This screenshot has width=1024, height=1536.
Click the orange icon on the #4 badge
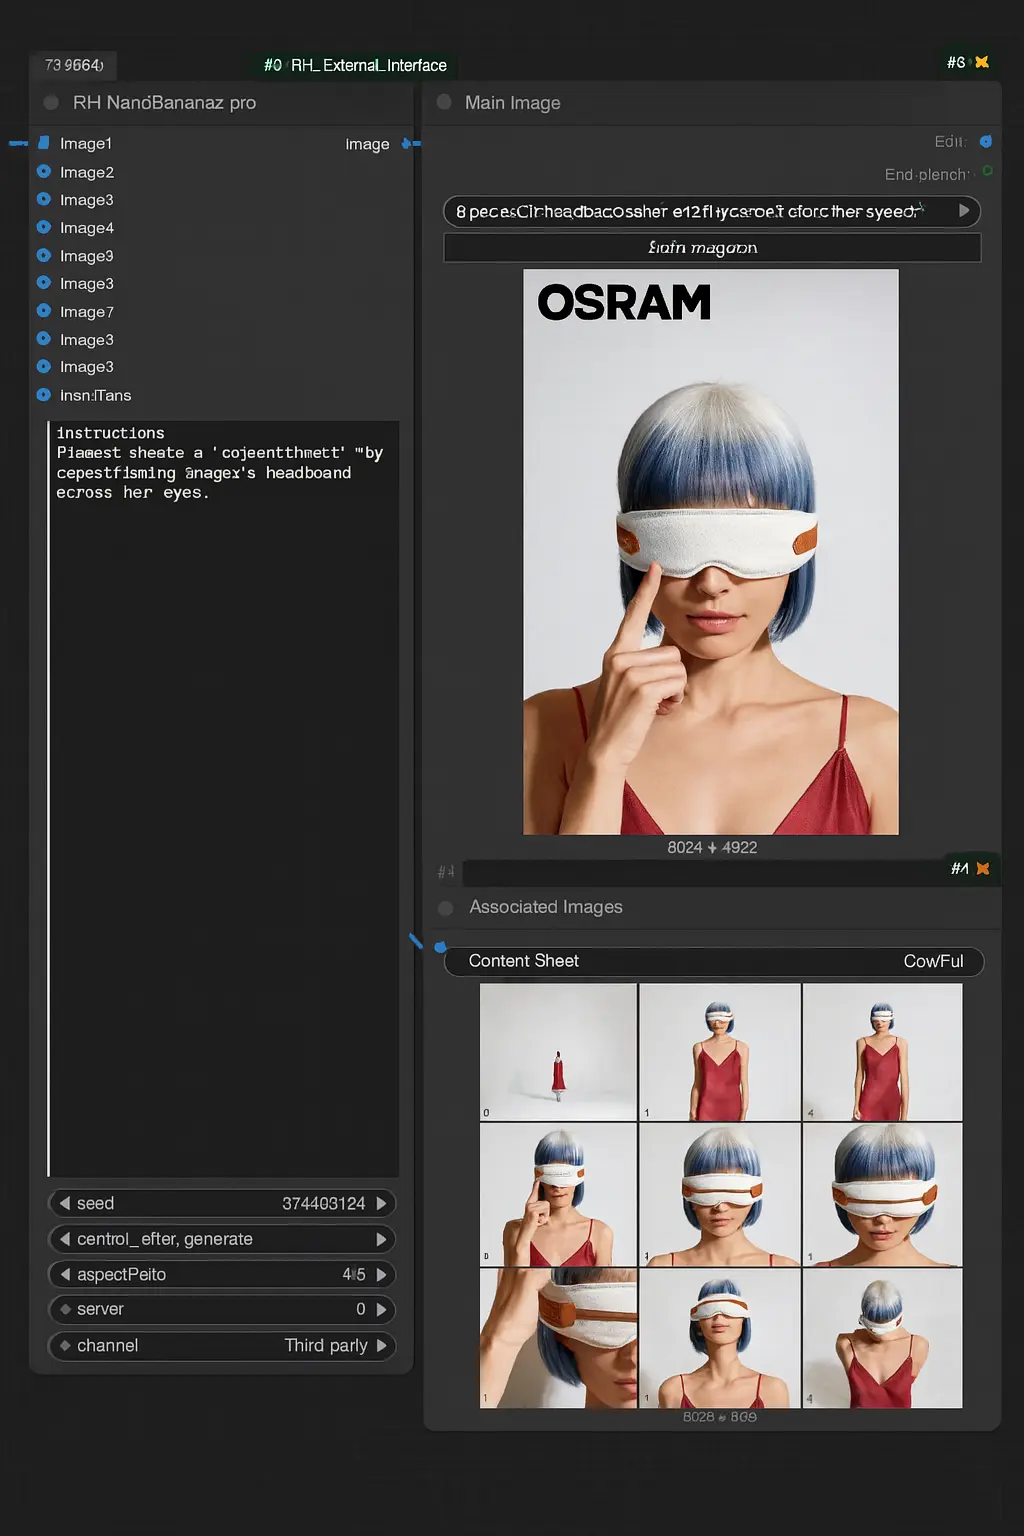[983, 868]
